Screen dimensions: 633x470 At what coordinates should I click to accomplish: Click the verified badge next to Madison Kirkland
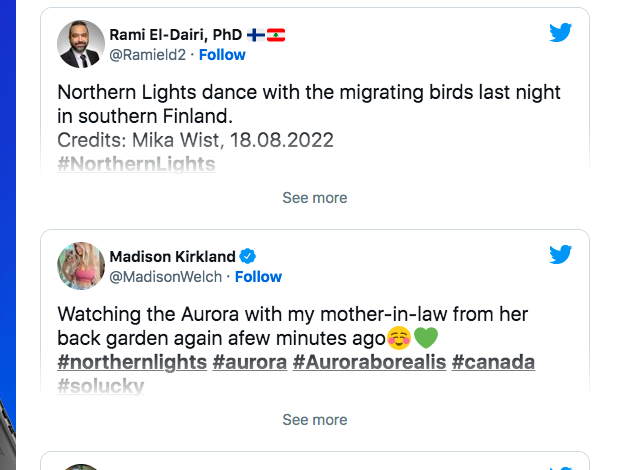247,256
